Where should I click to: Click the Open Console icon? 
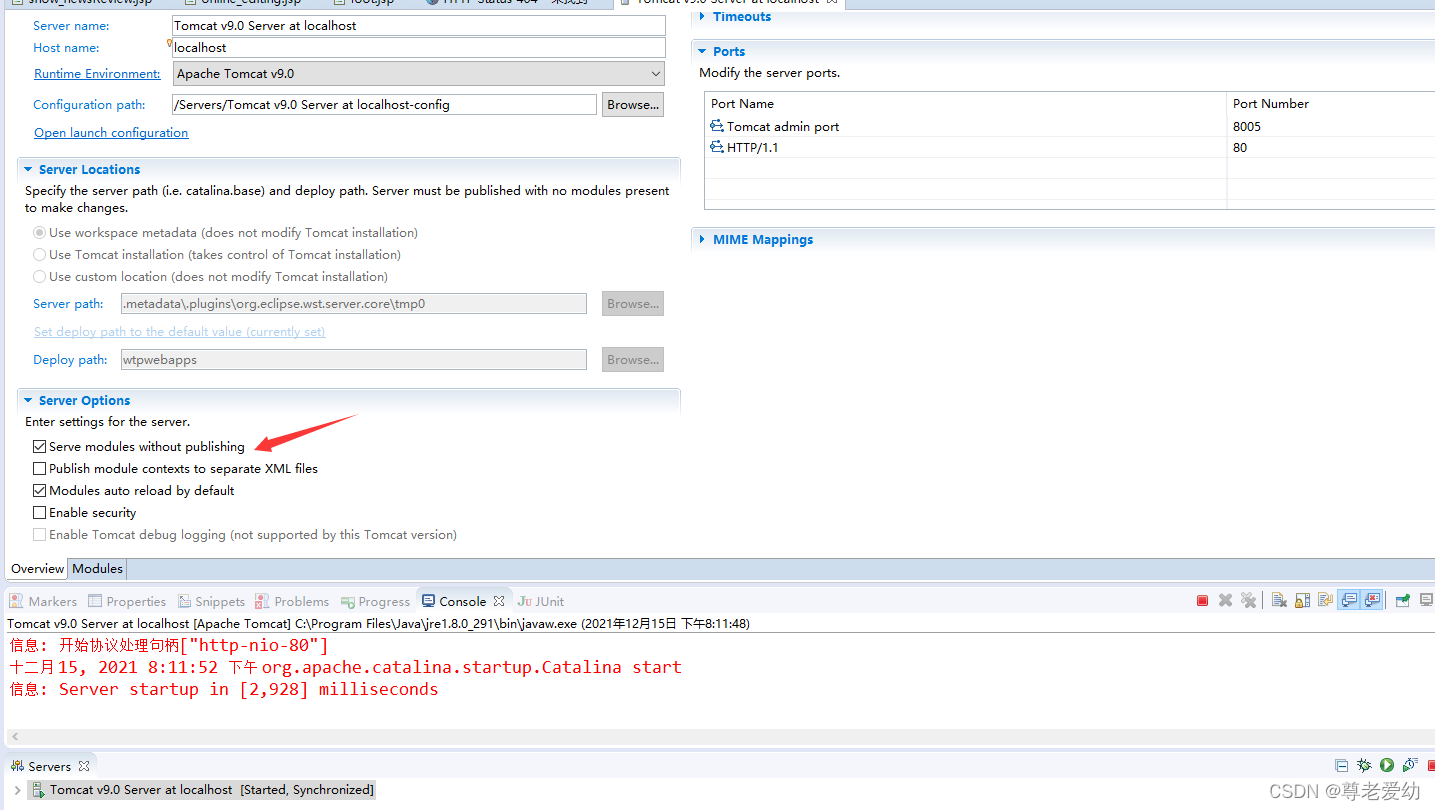(x=1427, y=601)
